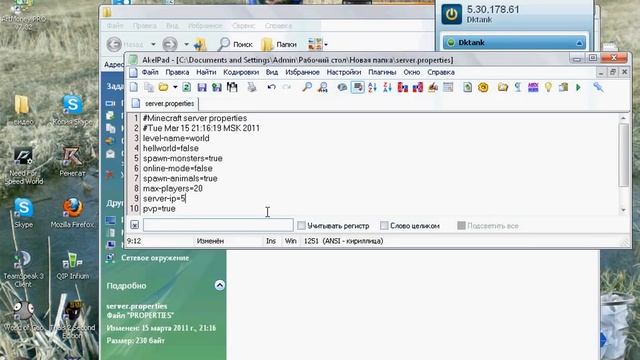The image size is (640, 360).
Task: Click the encoding 1251 ANSI status entry
Action: [x=343, y=241]
